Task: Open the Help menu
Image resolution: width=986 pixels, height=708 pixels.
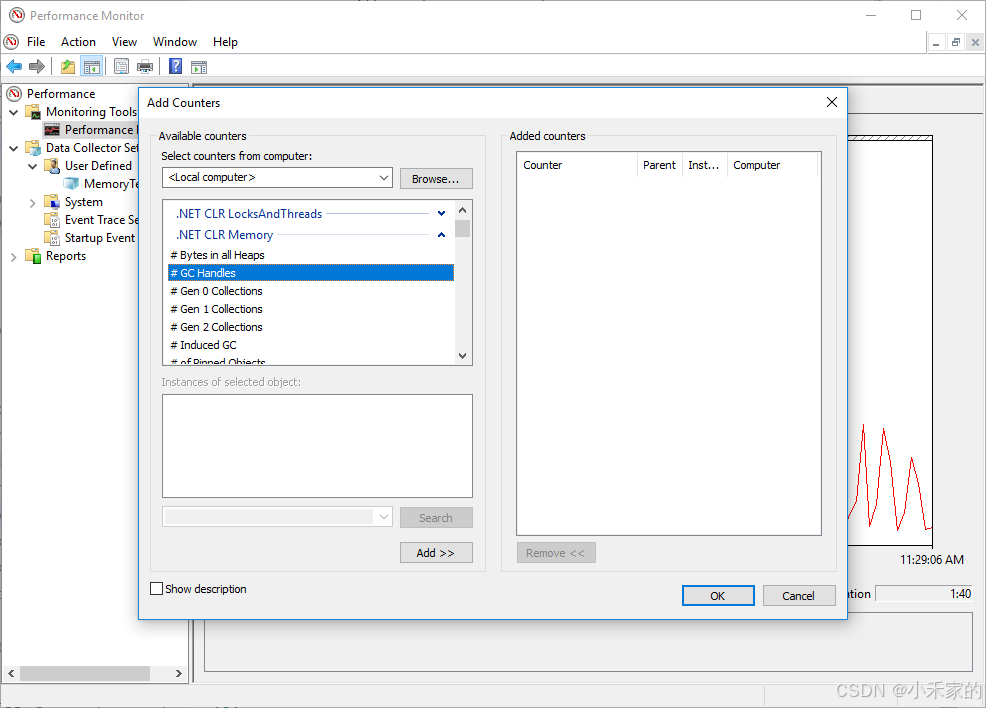Action: 225,42
